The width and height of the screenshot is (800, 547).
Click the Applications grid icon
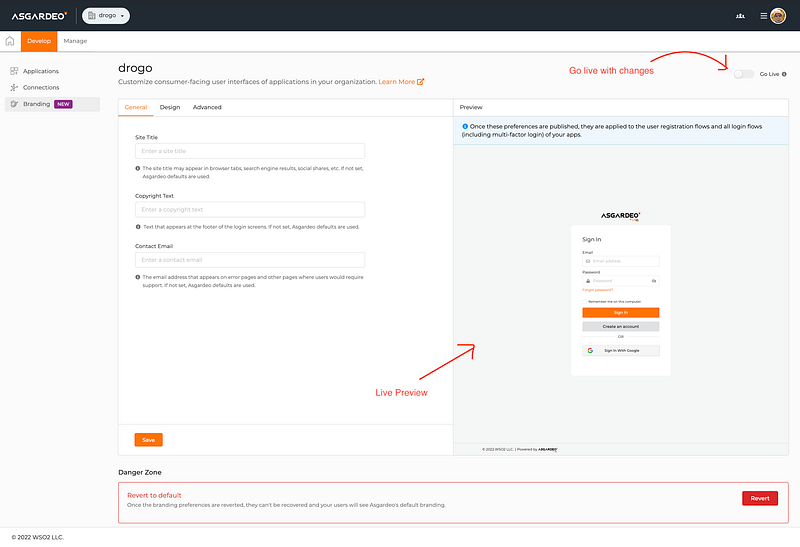(14, 71)
